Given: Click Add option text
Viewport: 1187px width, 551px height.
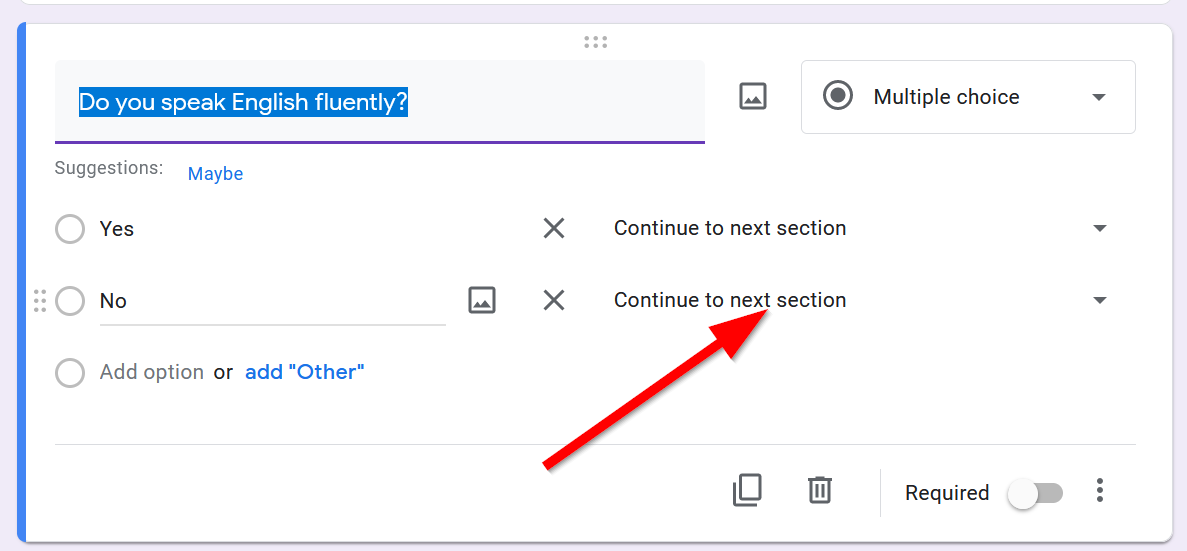Looking at the screenshot, I should [152, 372].
